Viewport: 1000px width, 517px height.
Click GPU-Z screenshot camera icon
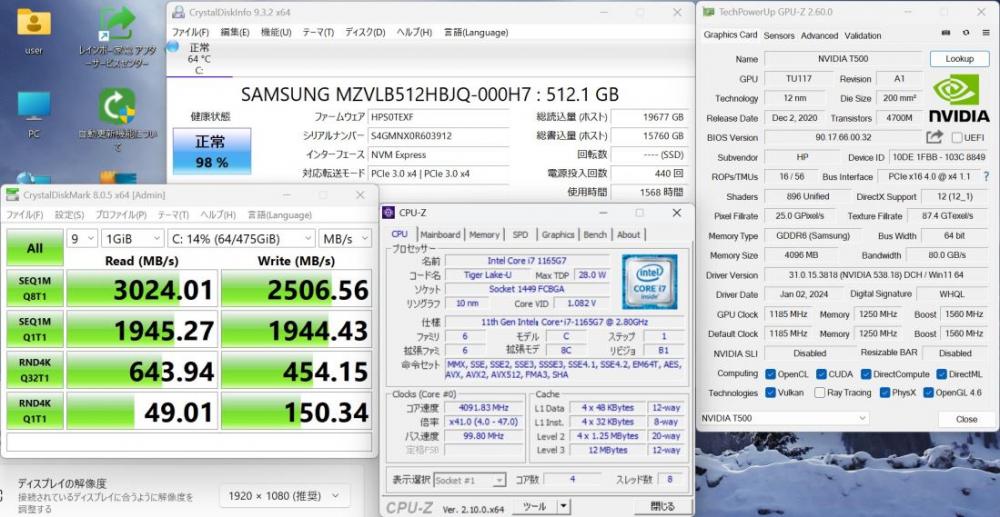click(946, 33)
